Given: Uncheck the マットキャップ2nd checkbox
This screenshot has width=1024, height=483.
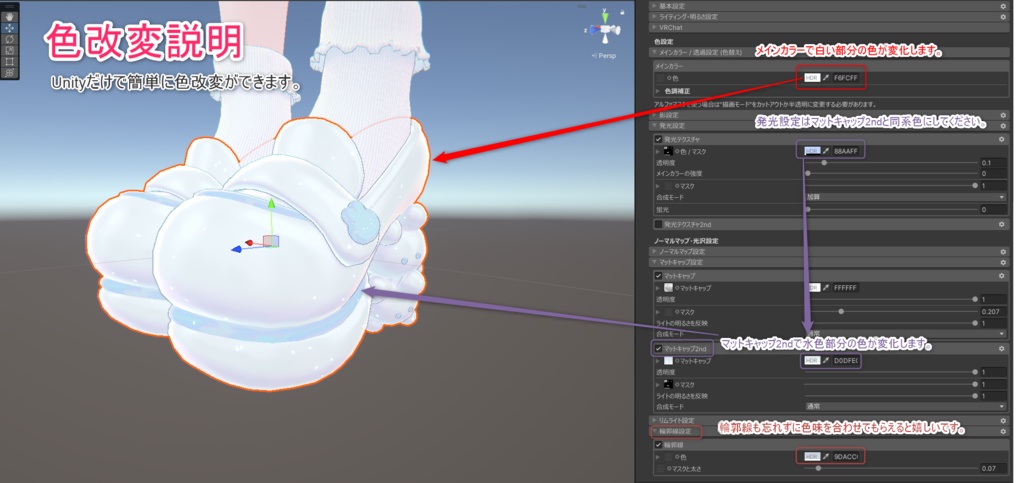Looking at the screenshot, I should [658, 349].
